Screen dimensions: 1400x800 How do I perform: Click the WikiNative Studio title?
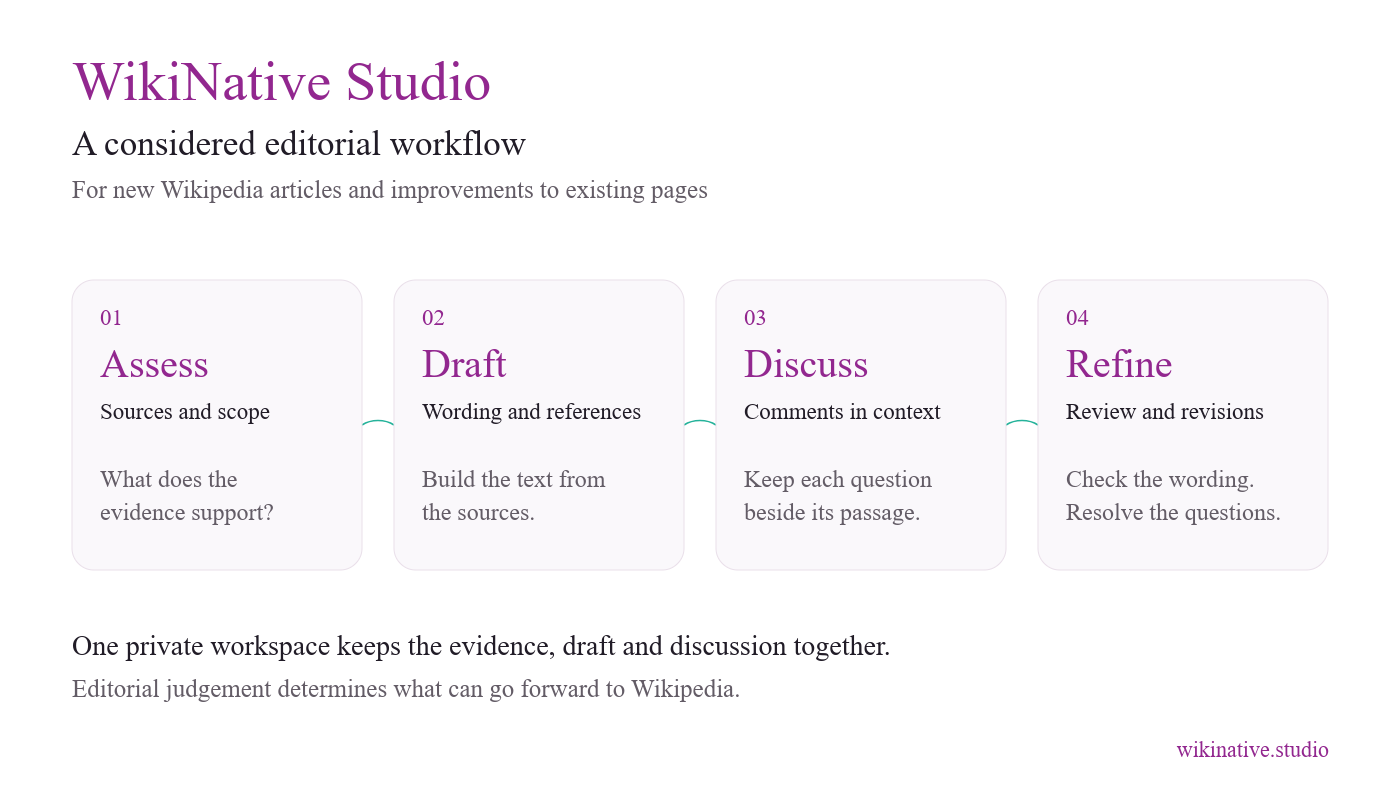(281, 83)
